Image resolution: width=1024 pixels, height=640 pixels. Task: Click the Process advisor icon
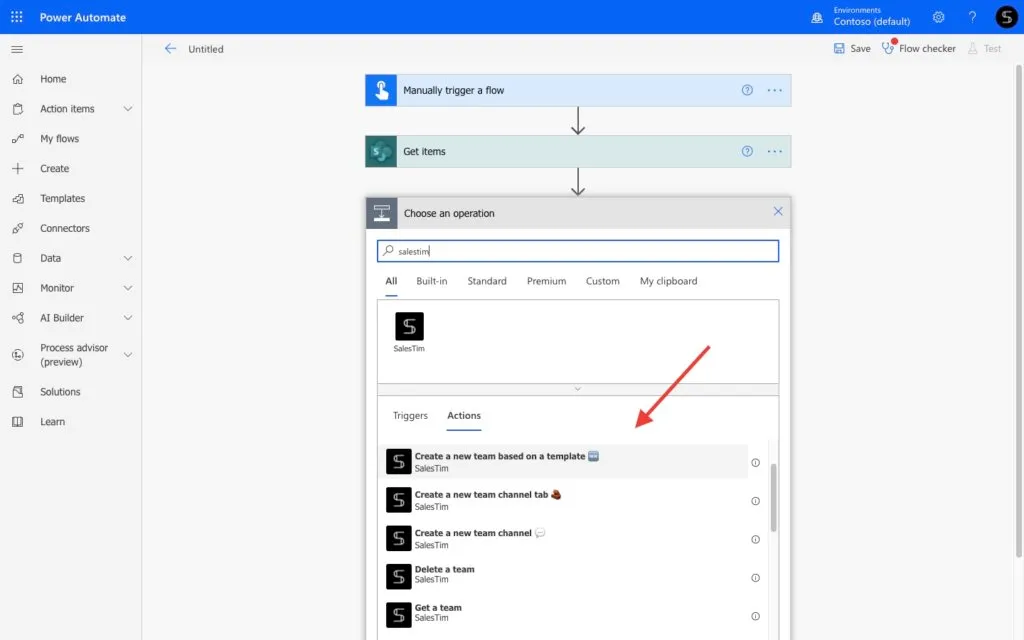click(18, 355)
